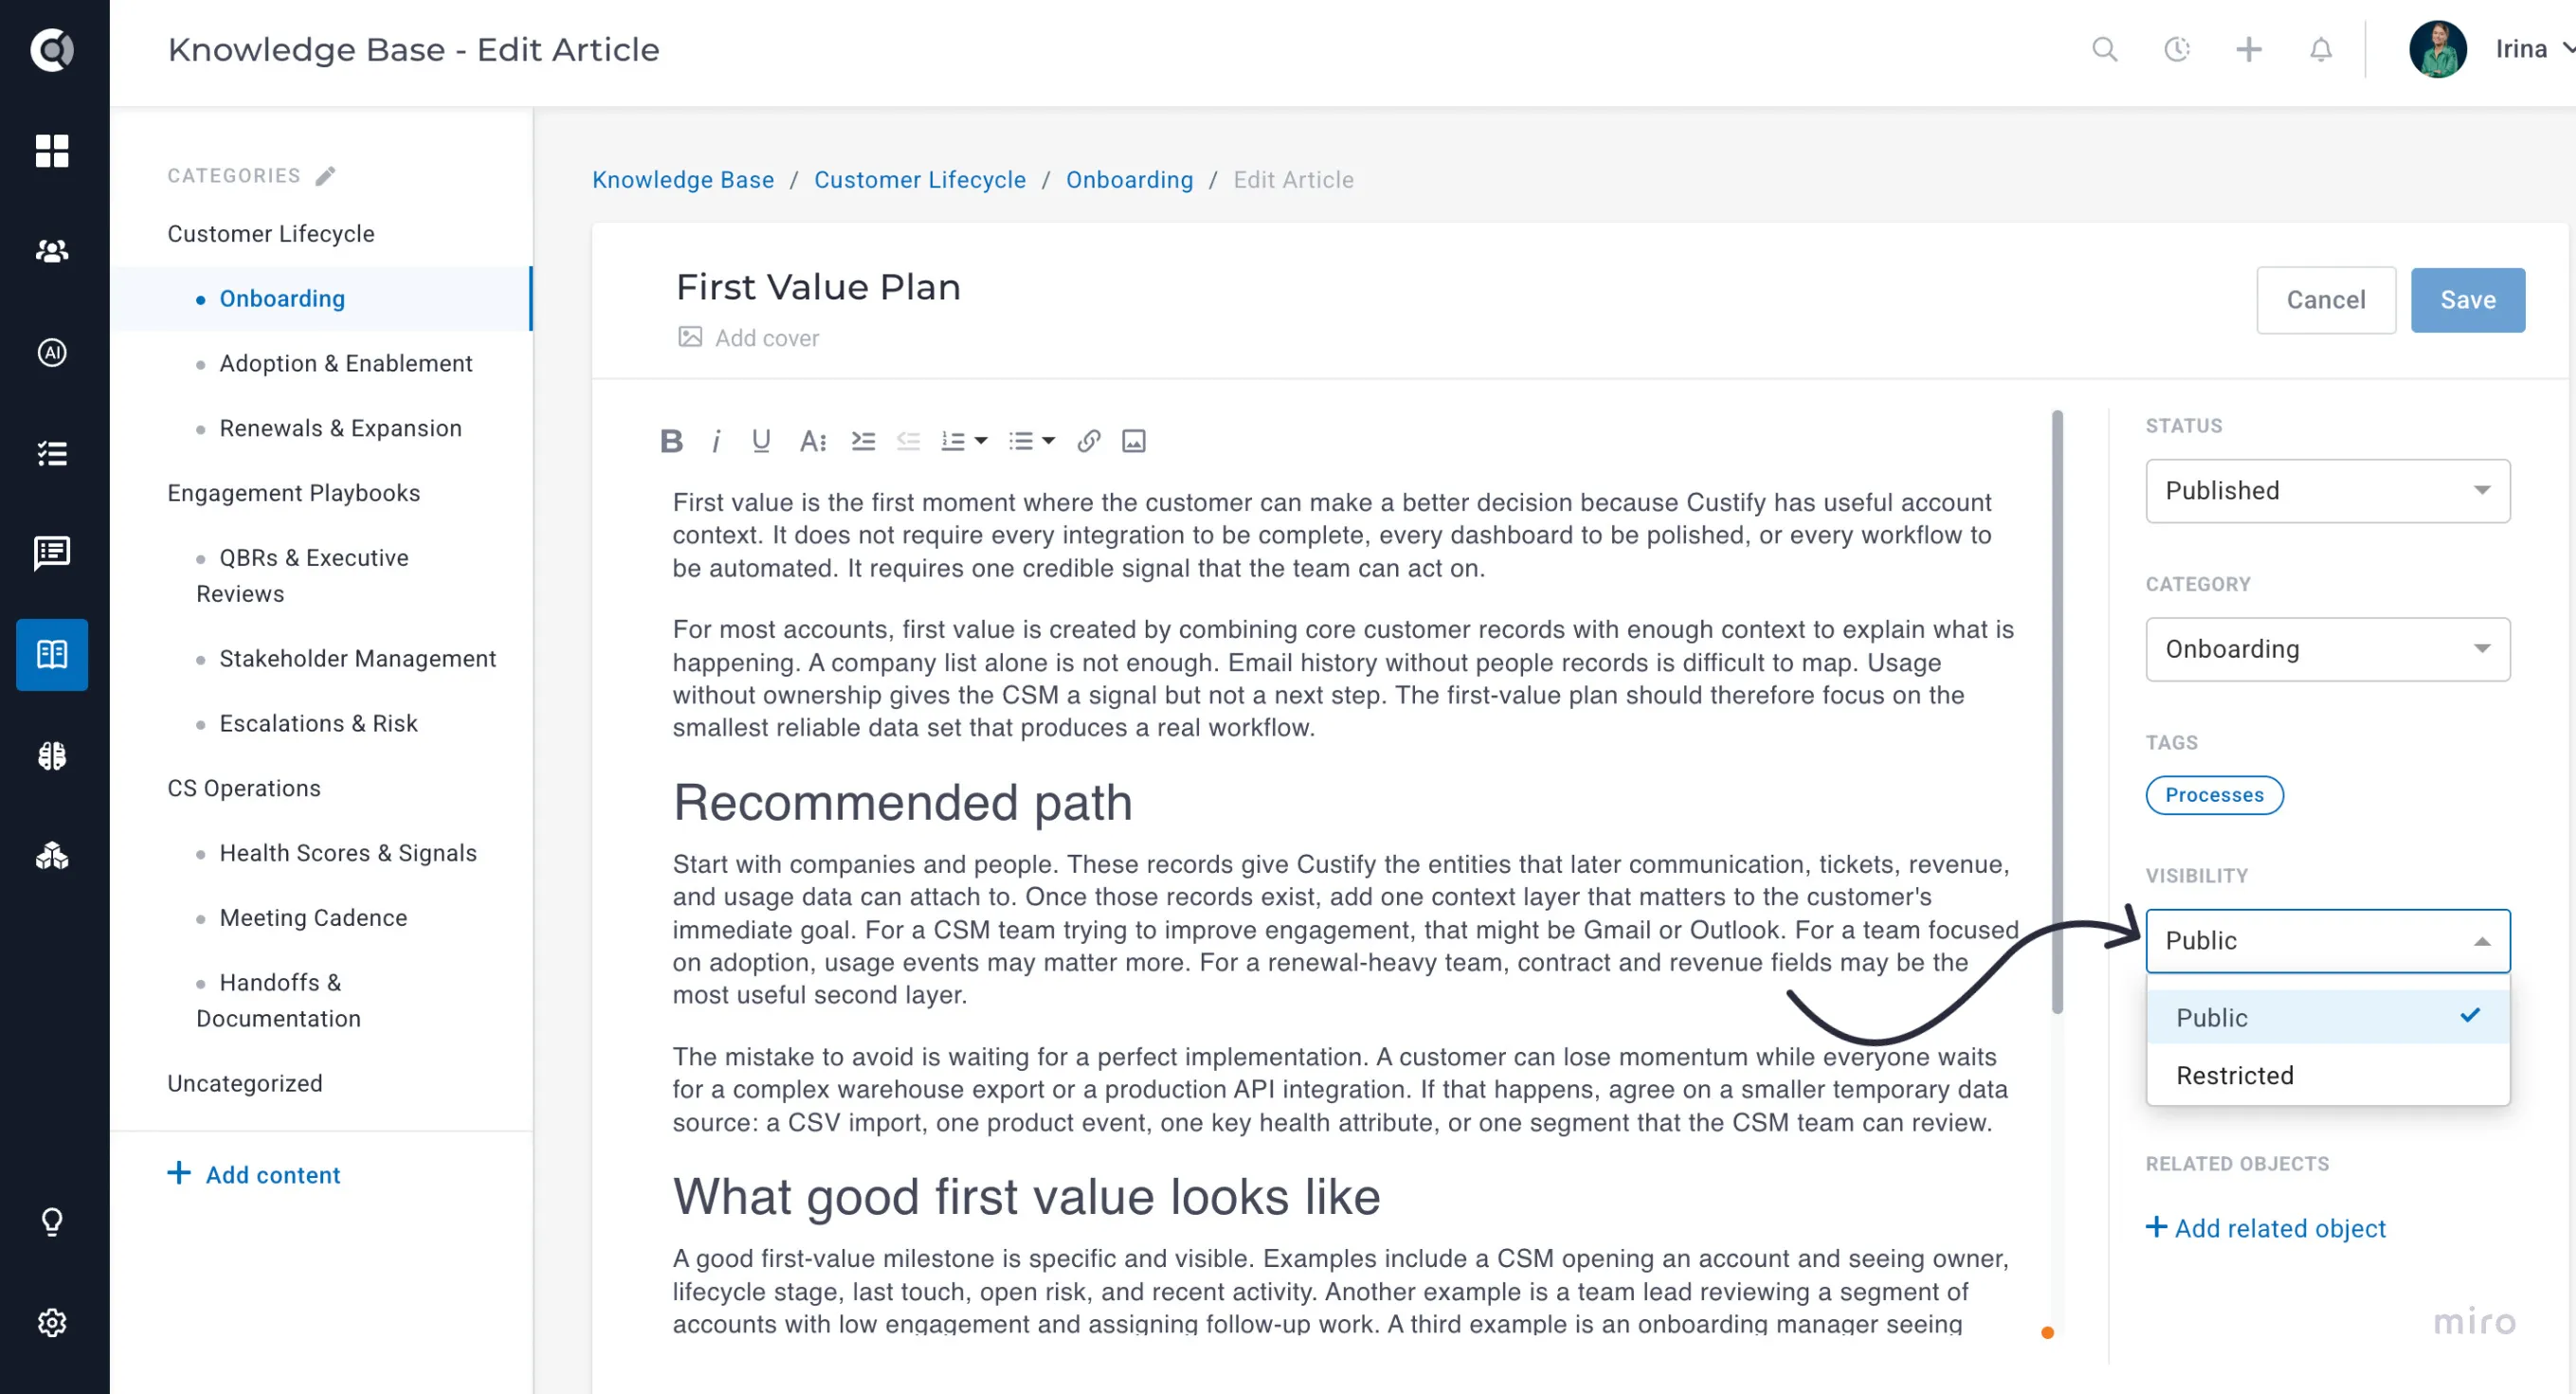This screenshot has height=1394, width=2576.
Task: Open the dashboard grid icon in sidebar
Action: coord(52,151)
